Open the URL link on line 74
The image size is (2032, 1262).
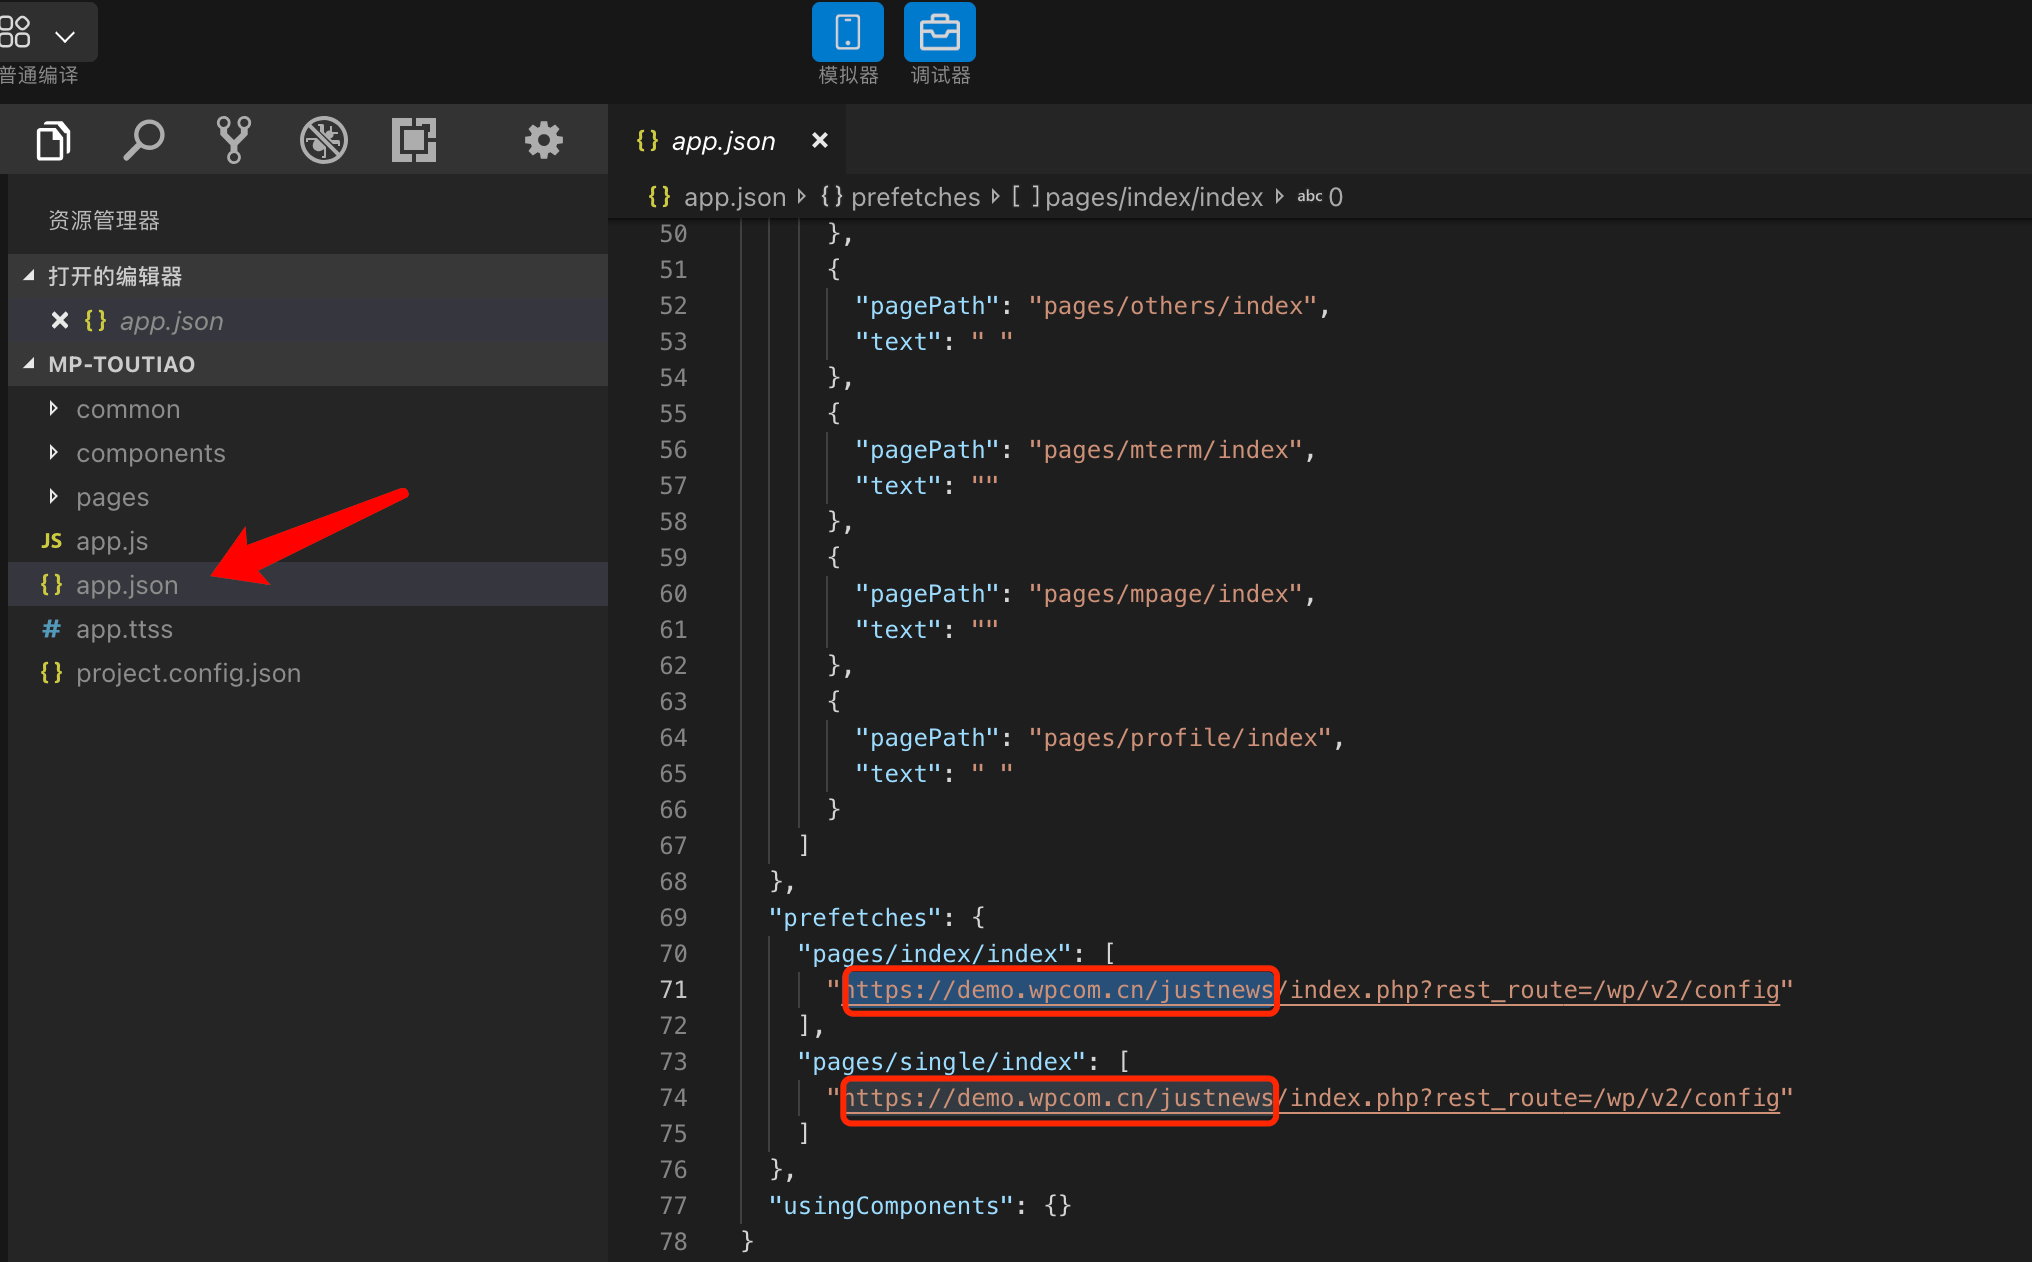click(1311, 1098)
